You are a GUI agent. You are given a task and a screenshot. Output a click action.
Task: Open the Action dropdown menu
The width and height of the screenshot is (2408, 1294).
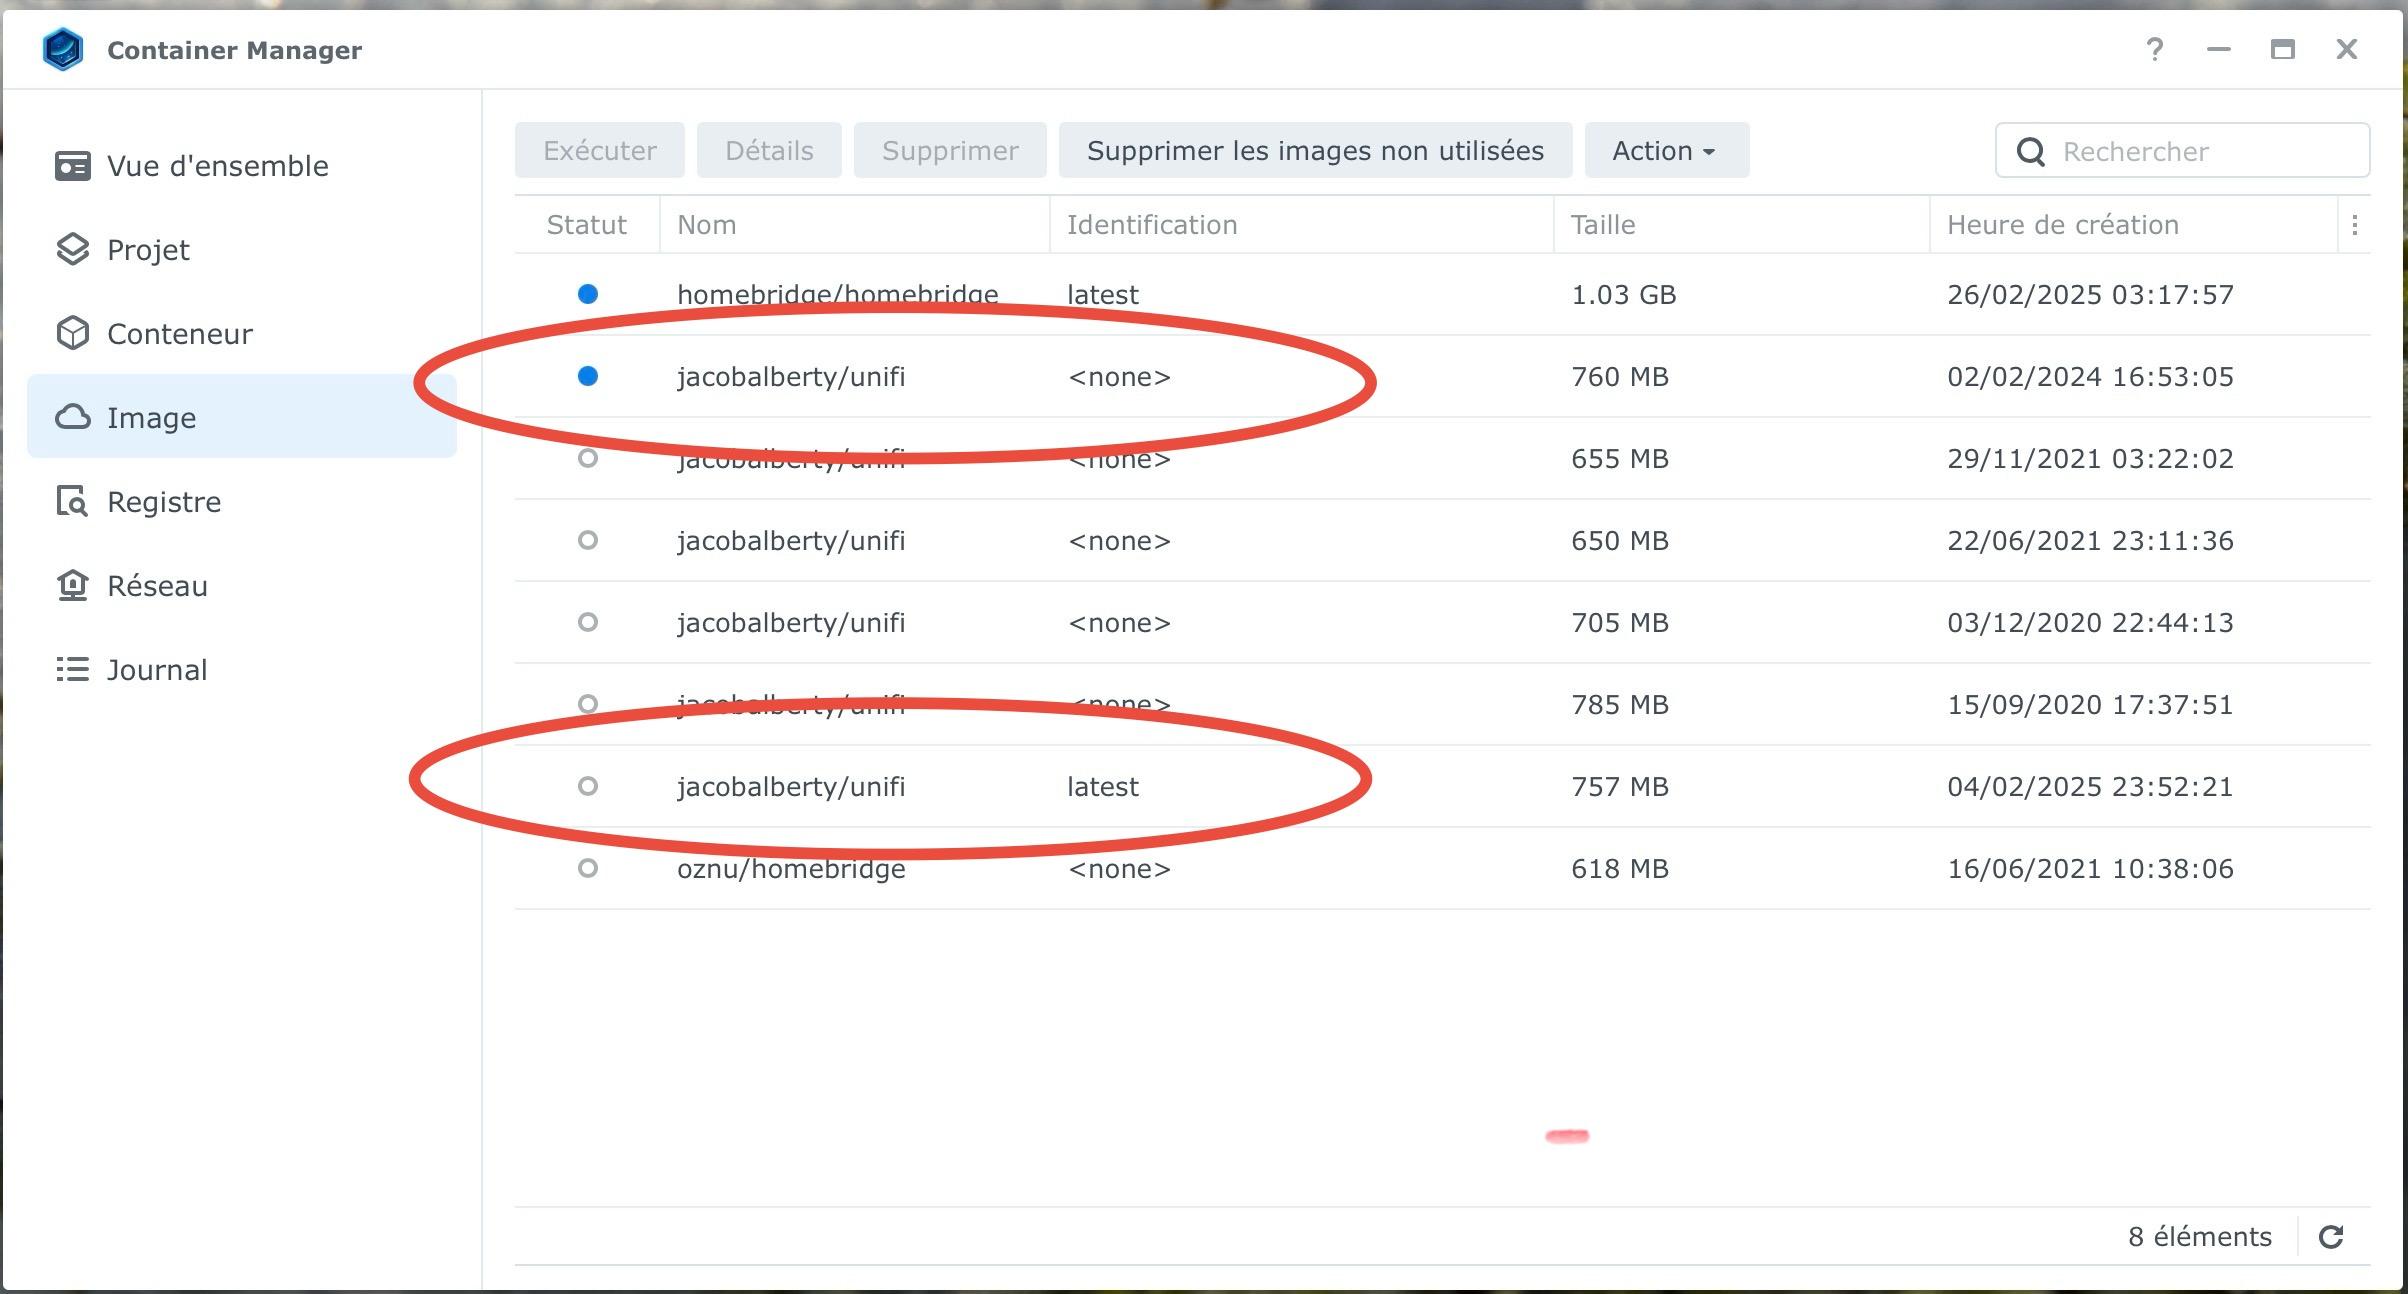tap(1666, 151)
